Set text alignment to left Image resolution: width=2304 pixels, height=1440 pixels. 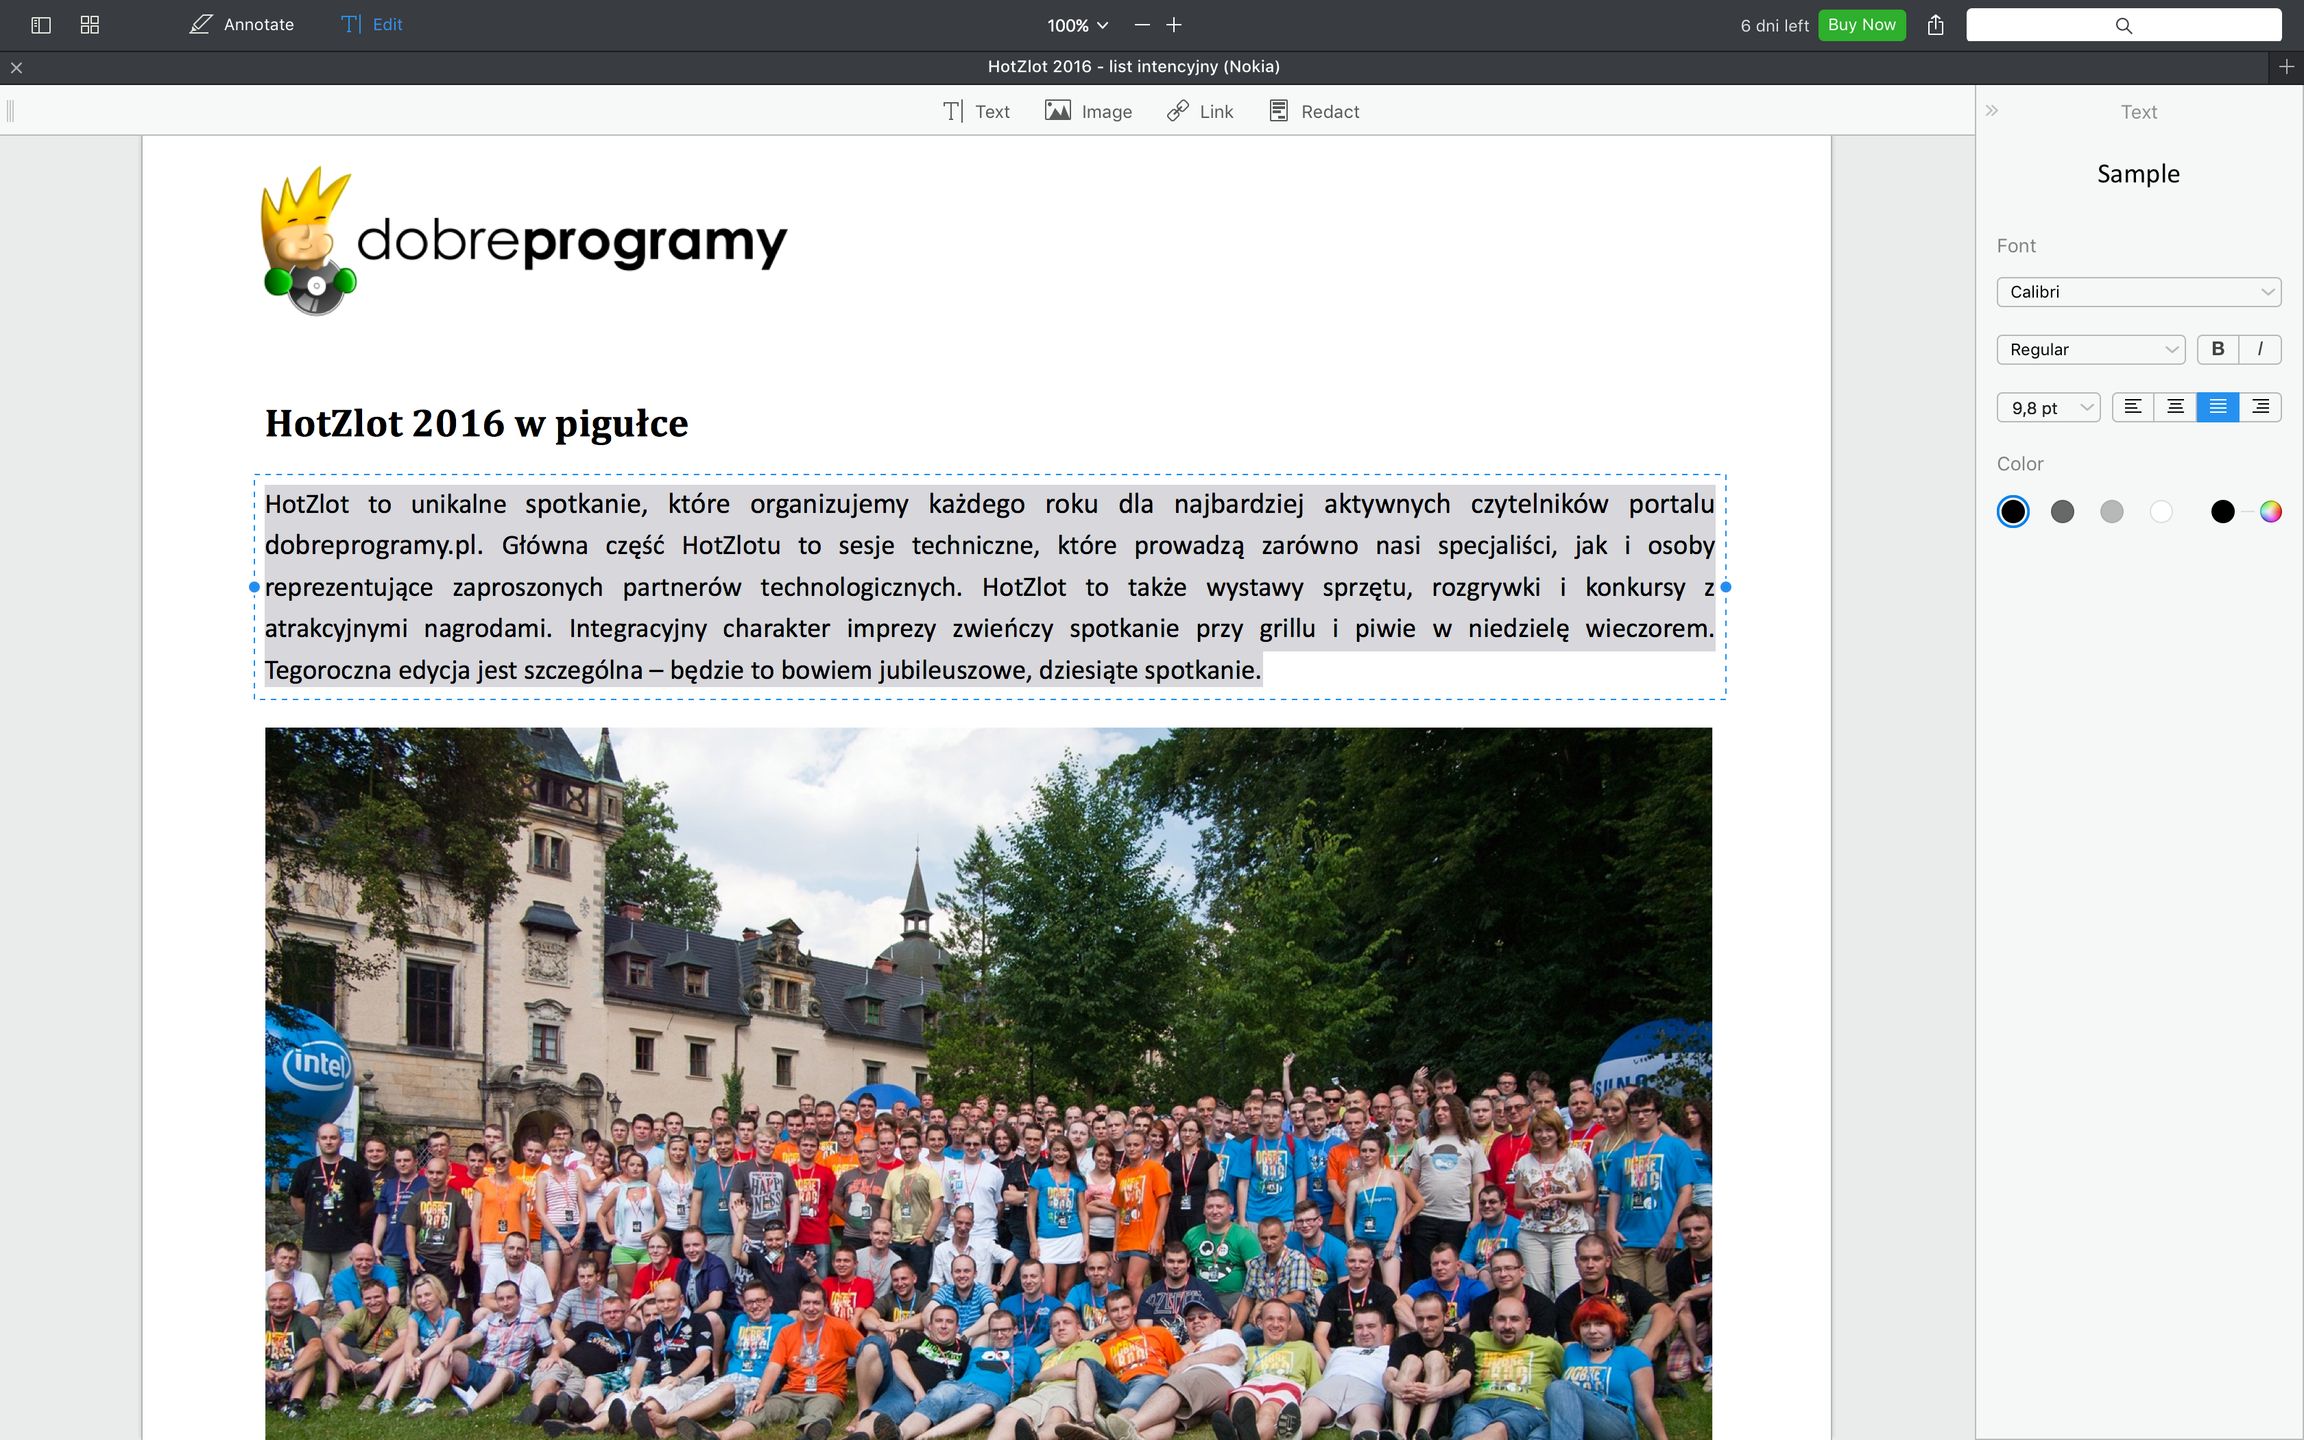click(2133, 407)
